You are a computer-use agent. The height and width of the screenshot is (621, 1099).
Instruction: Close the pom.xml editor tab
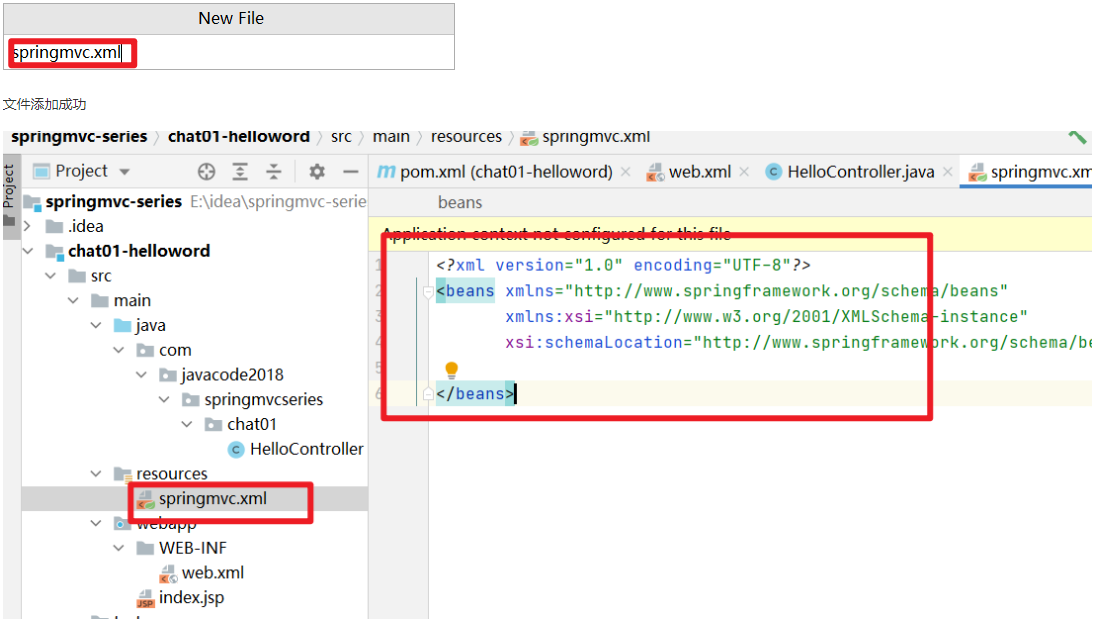(625, 172)
